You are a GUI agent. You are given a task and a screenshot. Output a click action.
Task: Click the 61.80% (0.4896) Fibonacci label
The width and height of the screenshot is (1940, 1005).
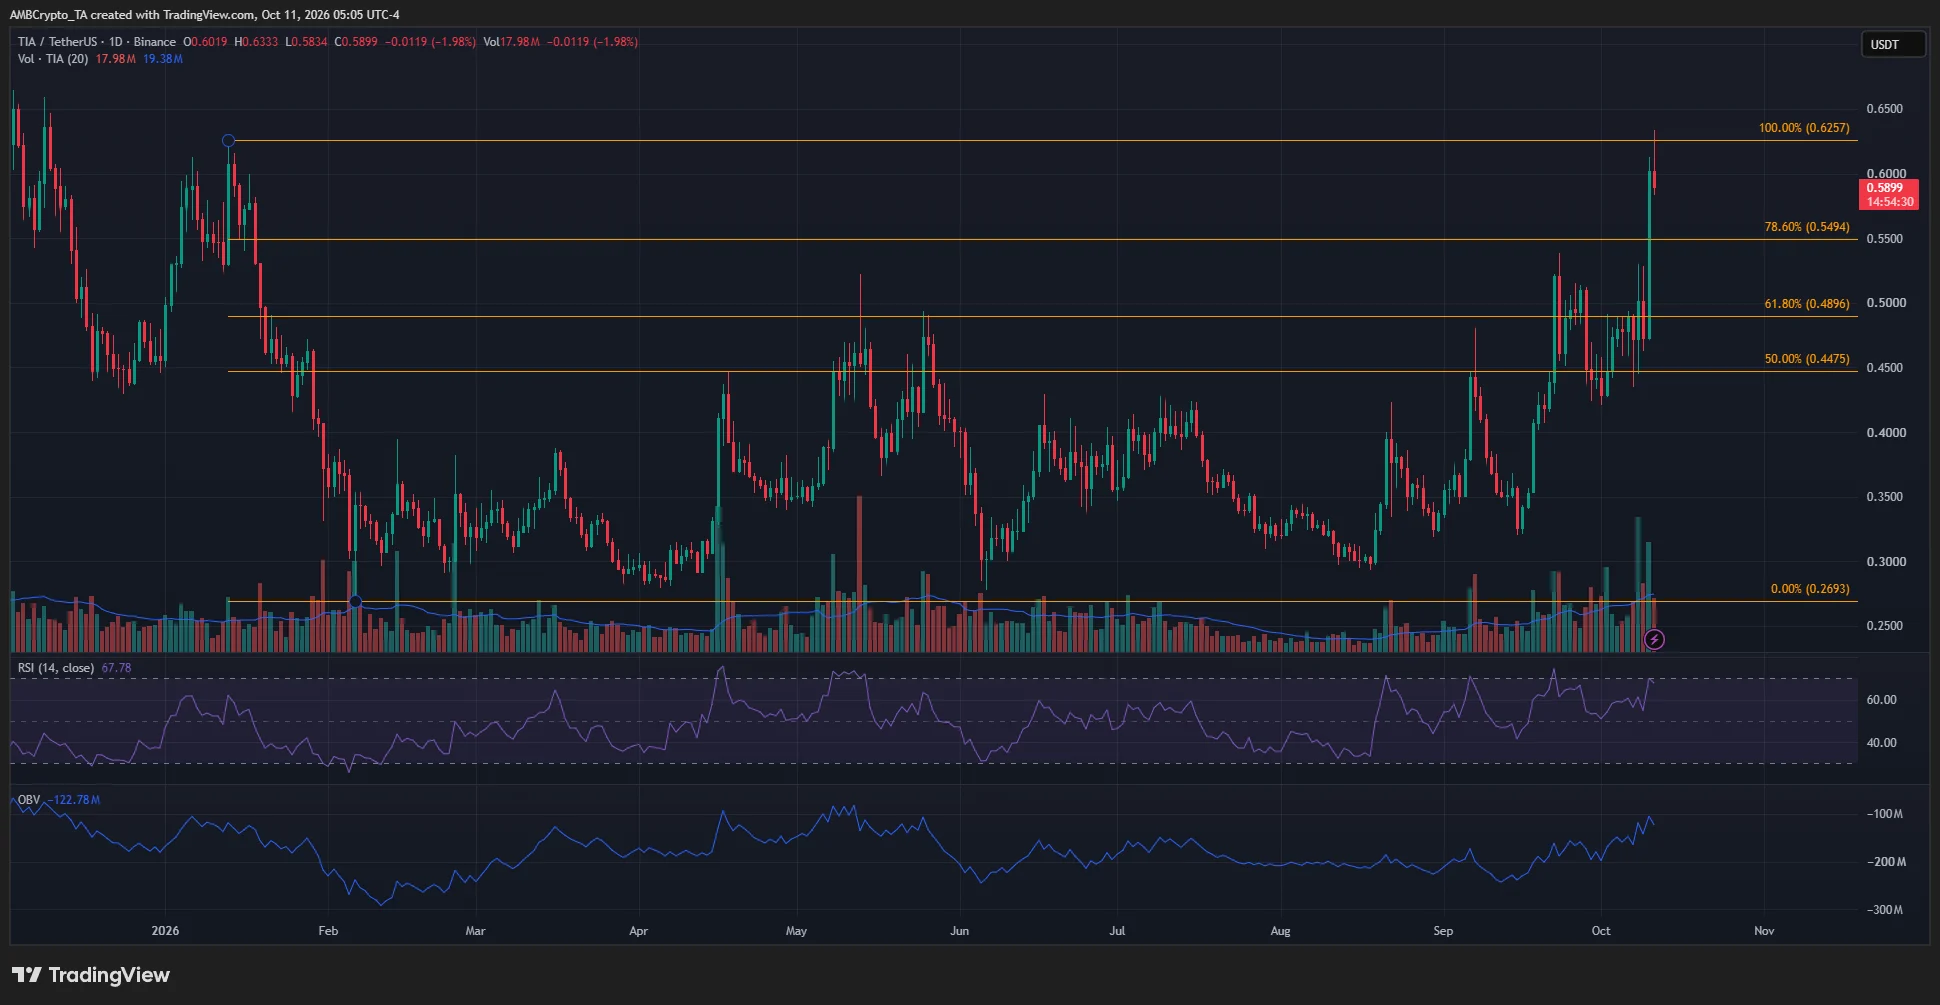tap(1806, 304)
